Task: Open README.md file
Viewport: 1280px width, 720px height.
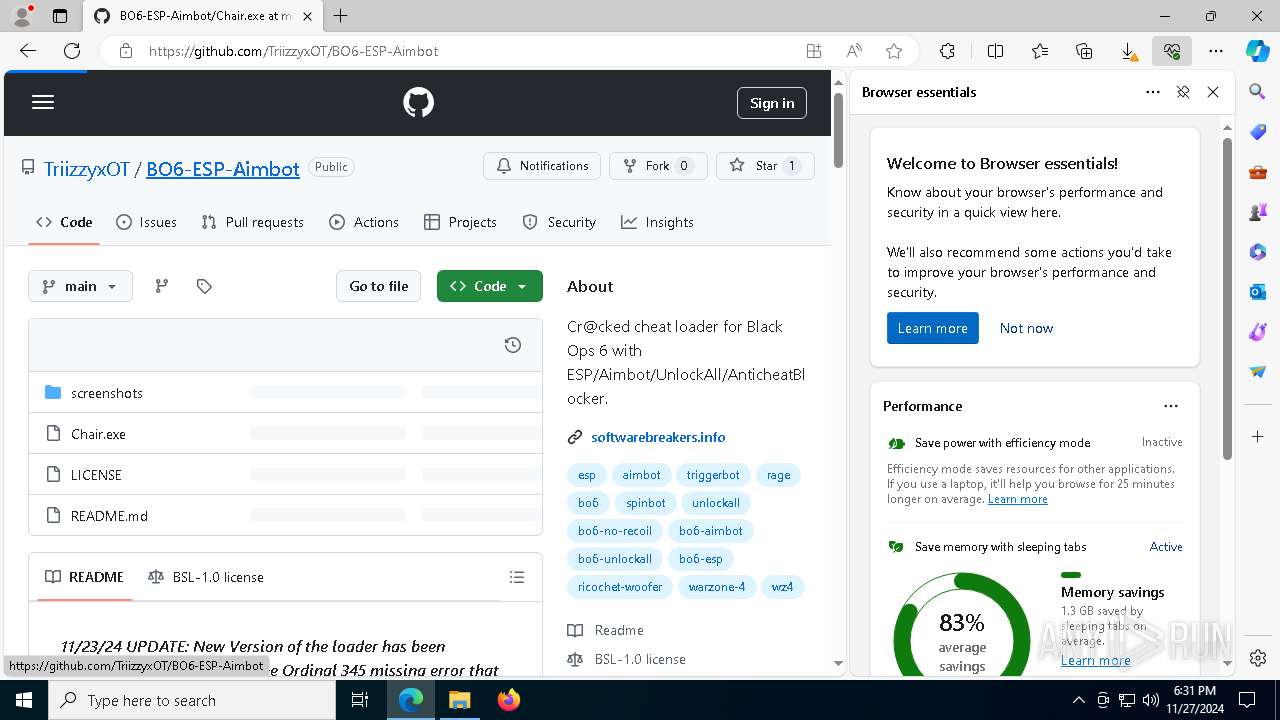Action: 109,516
